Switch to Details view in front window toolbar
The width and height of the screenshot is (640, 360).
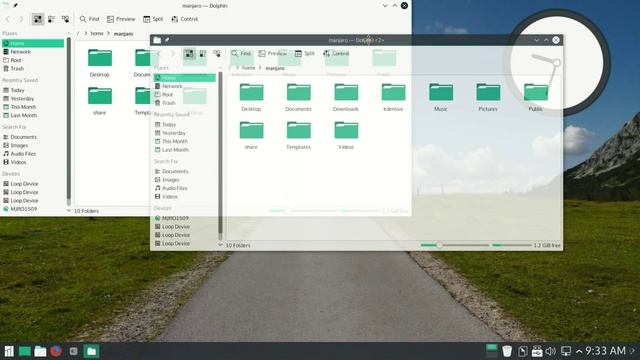point(217,53)
